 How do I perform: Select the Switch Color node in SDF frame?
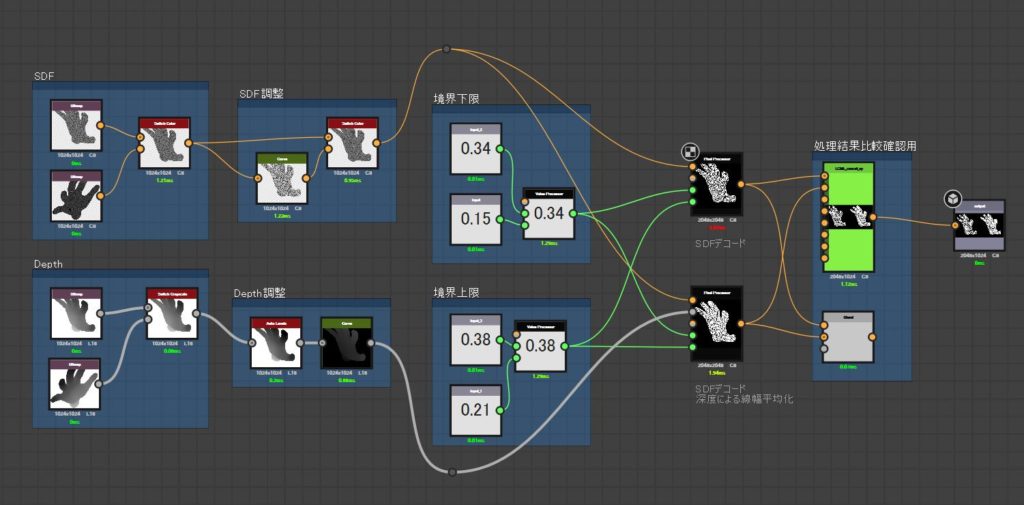pos(164,144)
